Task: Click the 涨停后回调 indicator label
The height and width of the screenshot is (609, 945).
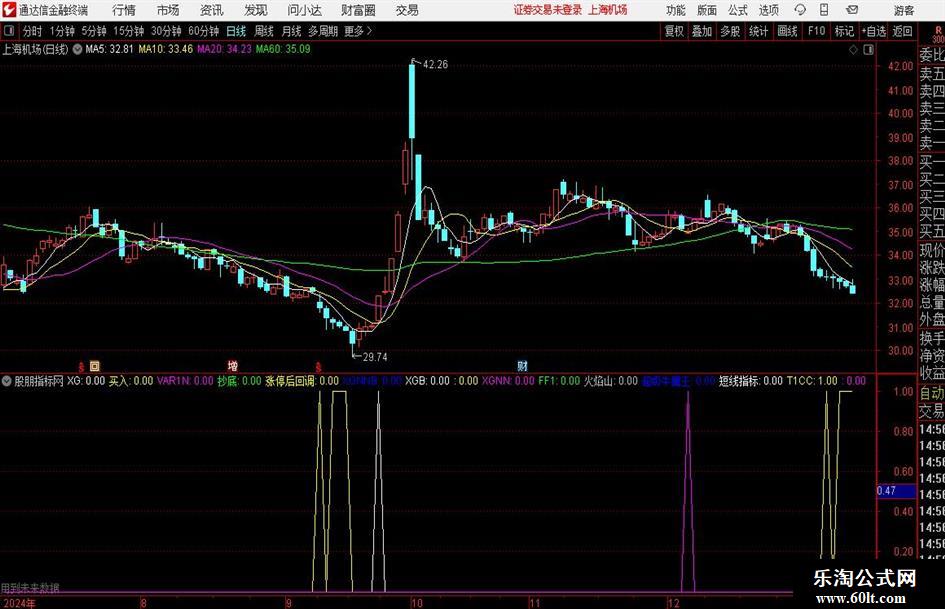Action: tap(290, 381)
